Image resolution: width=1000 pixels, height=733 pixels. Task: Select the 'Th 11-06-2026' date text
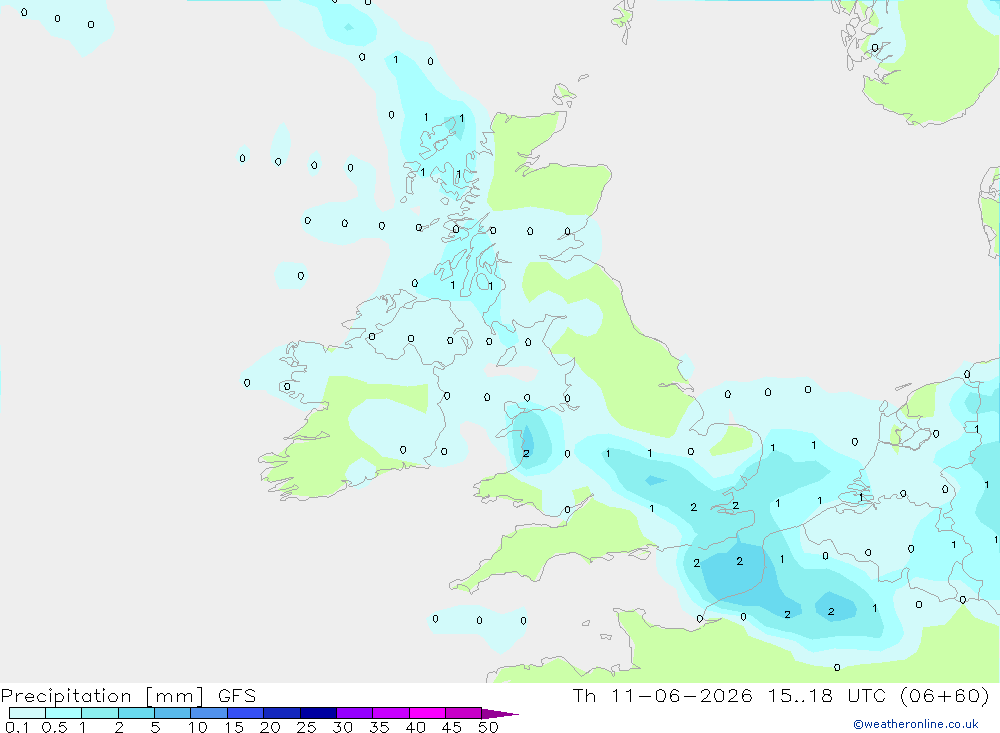[663, 695]
